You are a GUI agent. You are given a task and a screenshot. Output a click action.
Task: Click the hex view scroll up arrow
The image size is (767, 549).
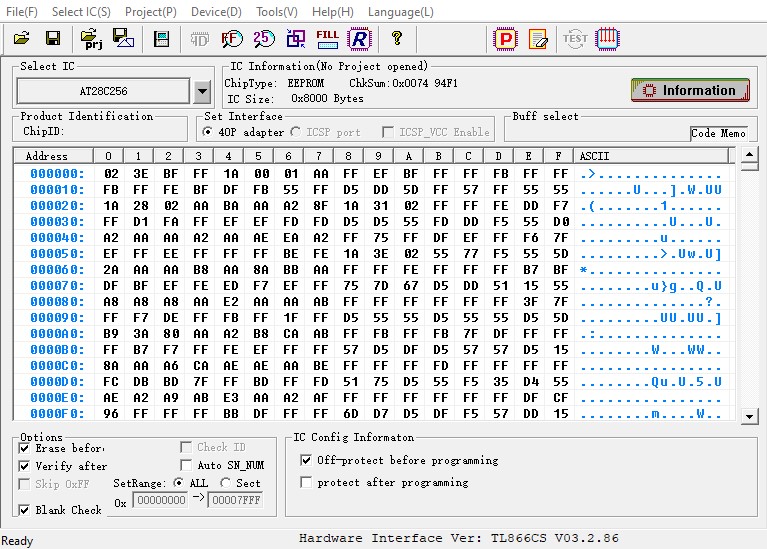click(749, 155)
